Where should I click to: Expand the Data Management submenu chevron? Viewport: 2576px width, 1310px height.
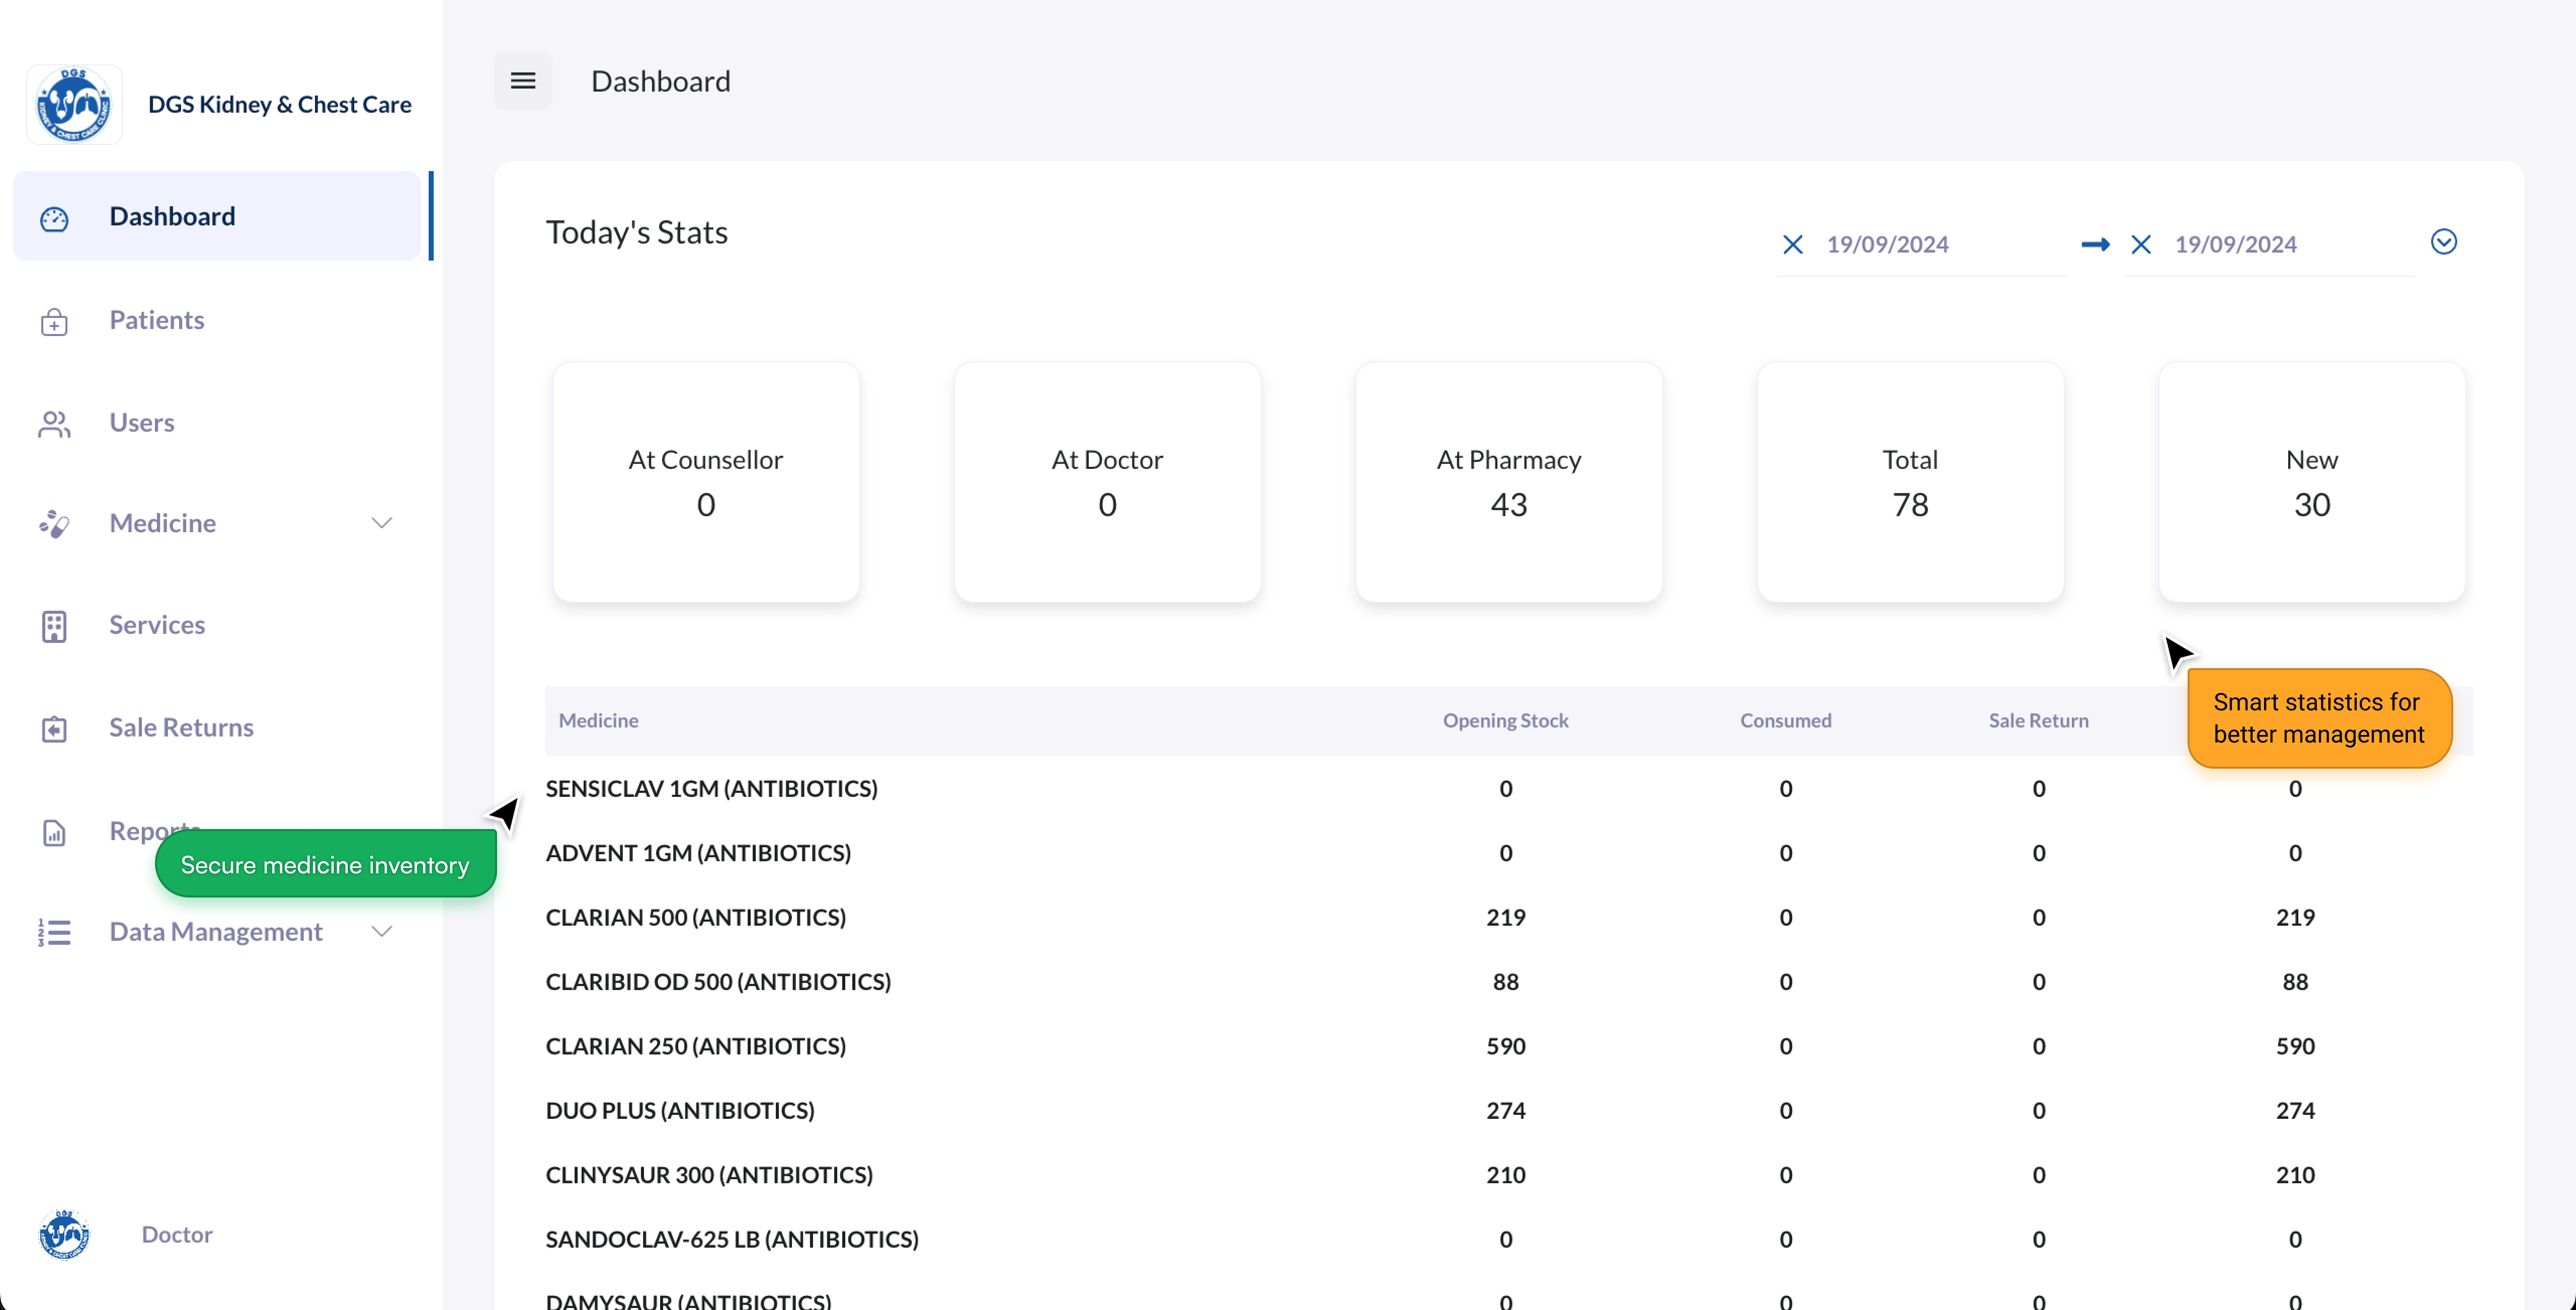pos(381,931)
